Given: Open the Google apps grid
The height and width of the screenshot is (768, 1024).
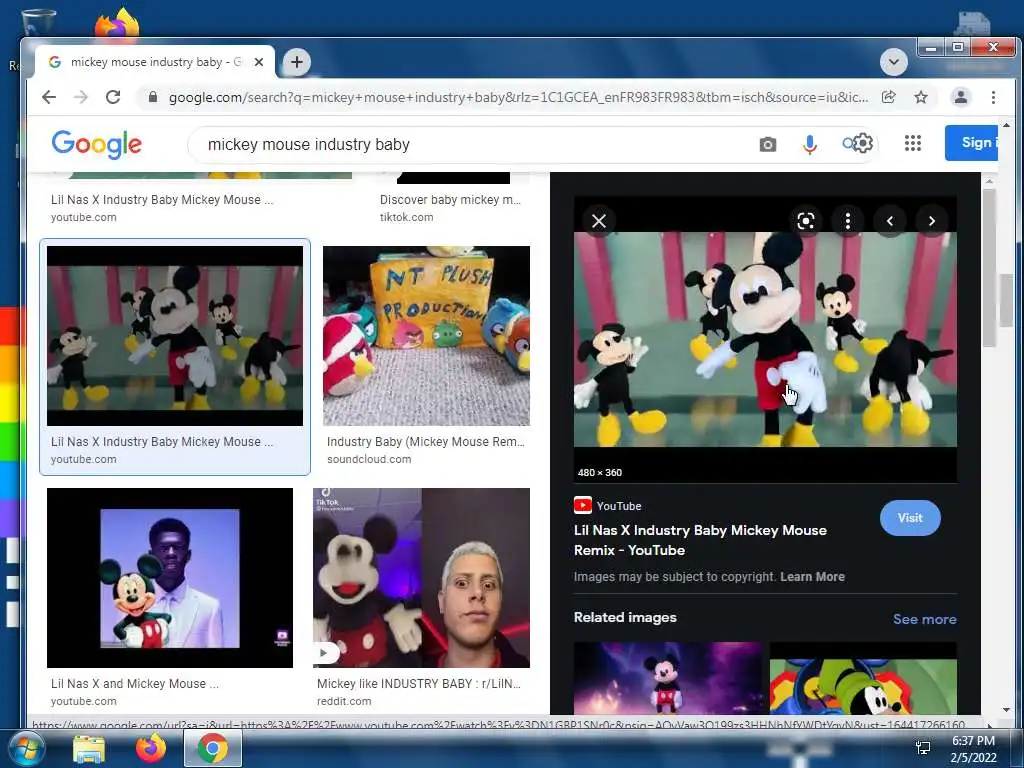Looking at the screenshot, I should point(912,143).
